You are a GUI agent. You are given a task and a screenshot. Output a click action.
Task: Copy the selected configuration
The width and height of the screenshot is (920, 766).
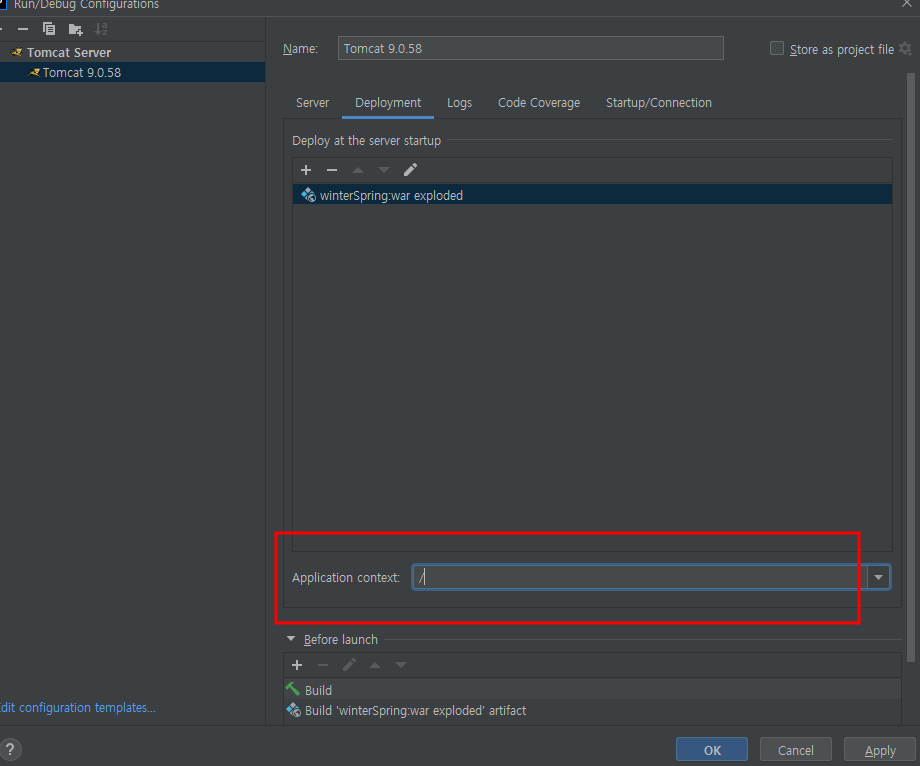pos(49,29)
